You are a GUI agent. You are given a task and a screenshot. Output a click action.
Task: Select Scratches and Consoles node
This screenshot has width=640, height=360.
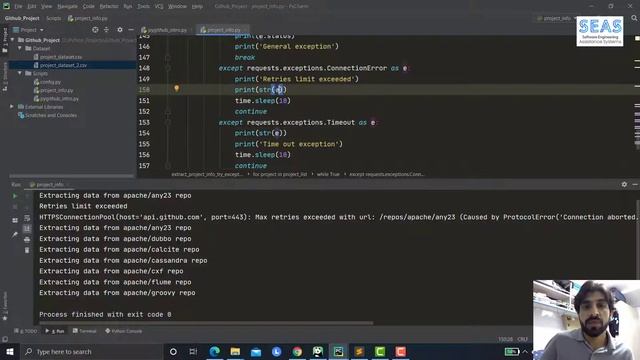pyautogui.click(x=48, y=115)
